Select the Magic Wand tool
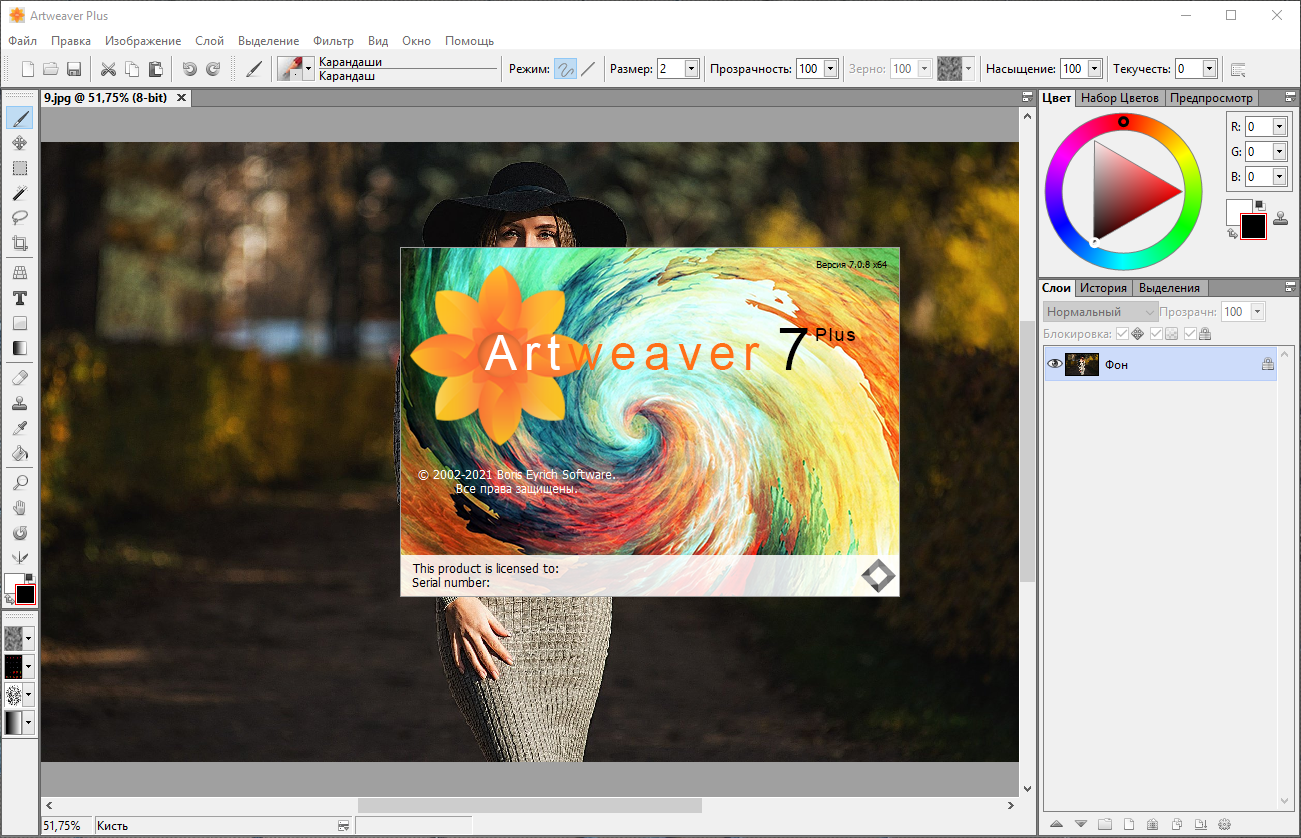The width and height of the screenshot is (1301, 838). tap(19, 193)
